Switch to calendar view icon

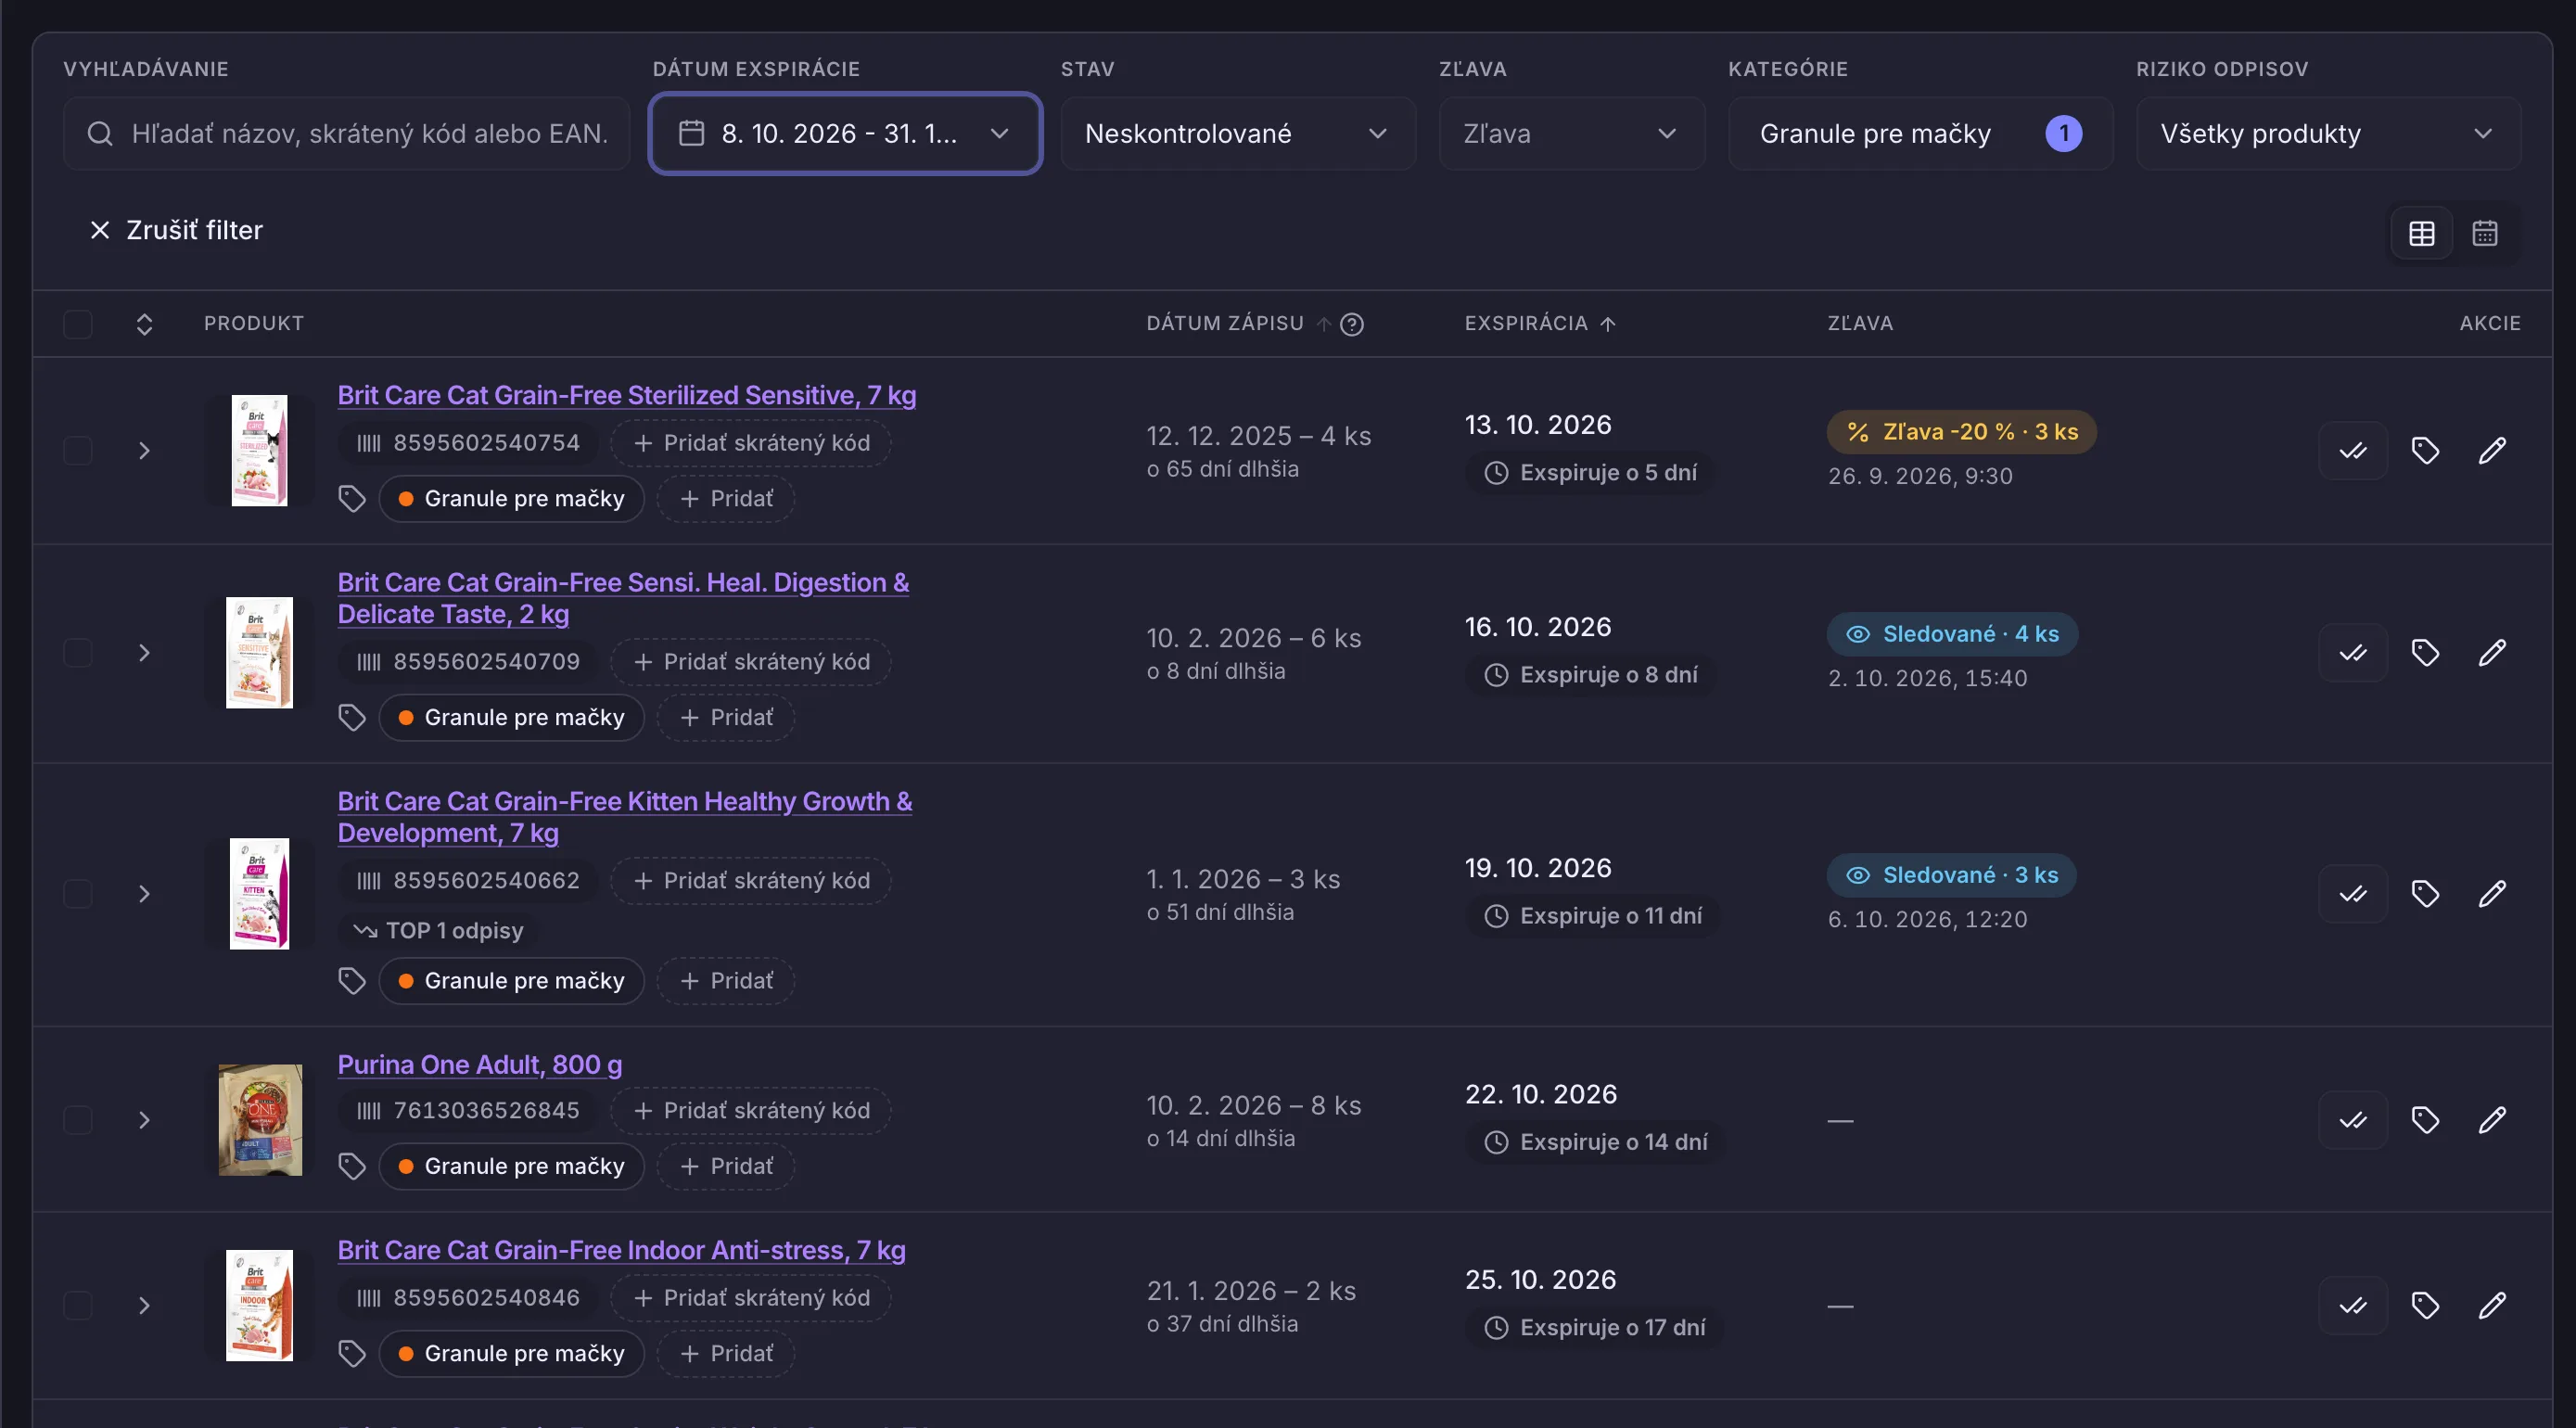point(2484,233)
